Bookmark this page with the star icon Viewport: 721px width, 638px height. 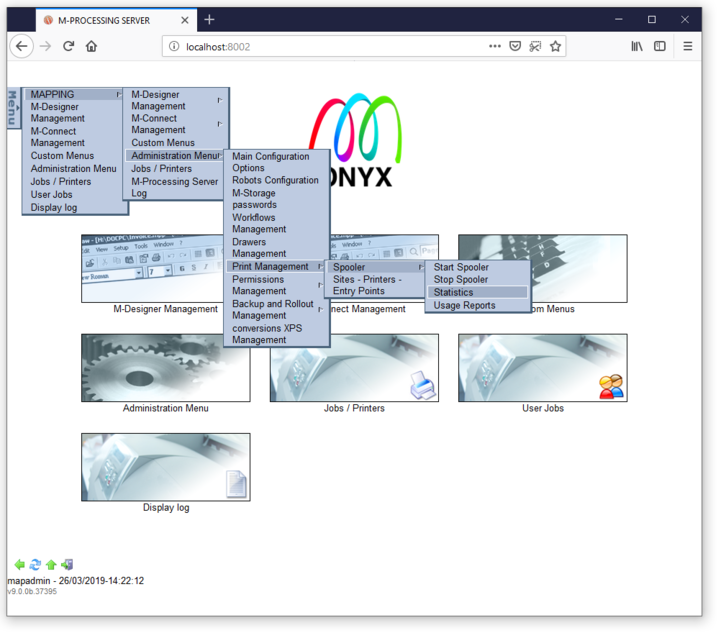[x=555, y=46]
